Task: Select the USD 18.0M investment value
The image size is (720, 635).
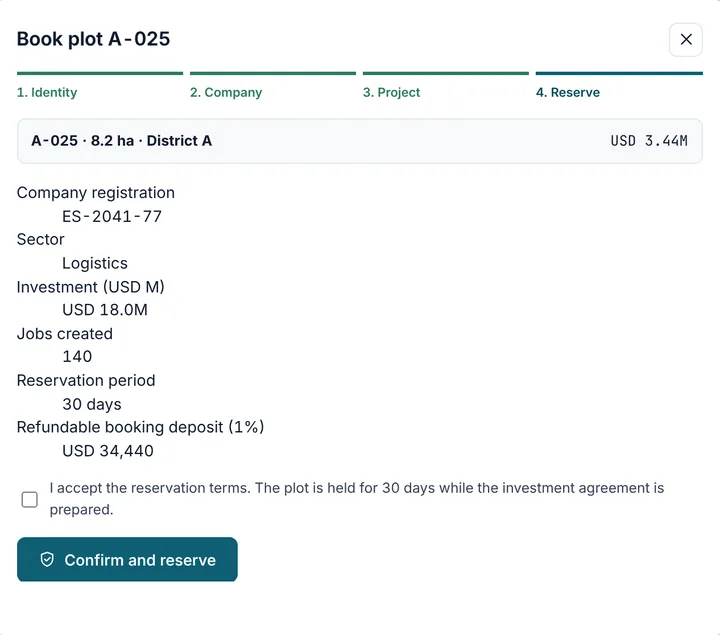Action: tap(105, 310)
